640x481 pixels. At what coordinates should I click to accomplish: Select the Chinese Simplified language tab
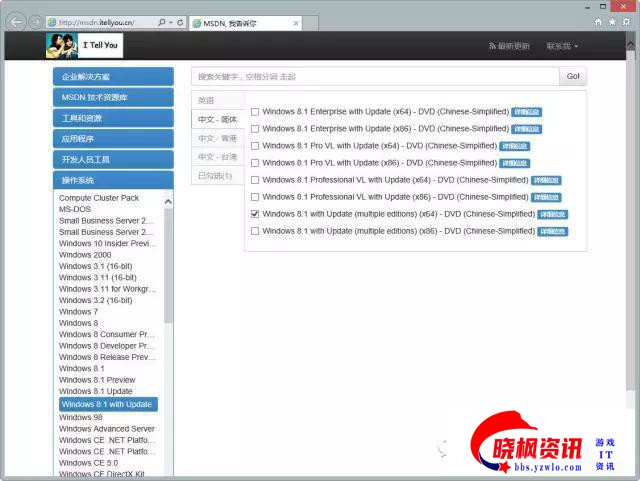[218, 119]
